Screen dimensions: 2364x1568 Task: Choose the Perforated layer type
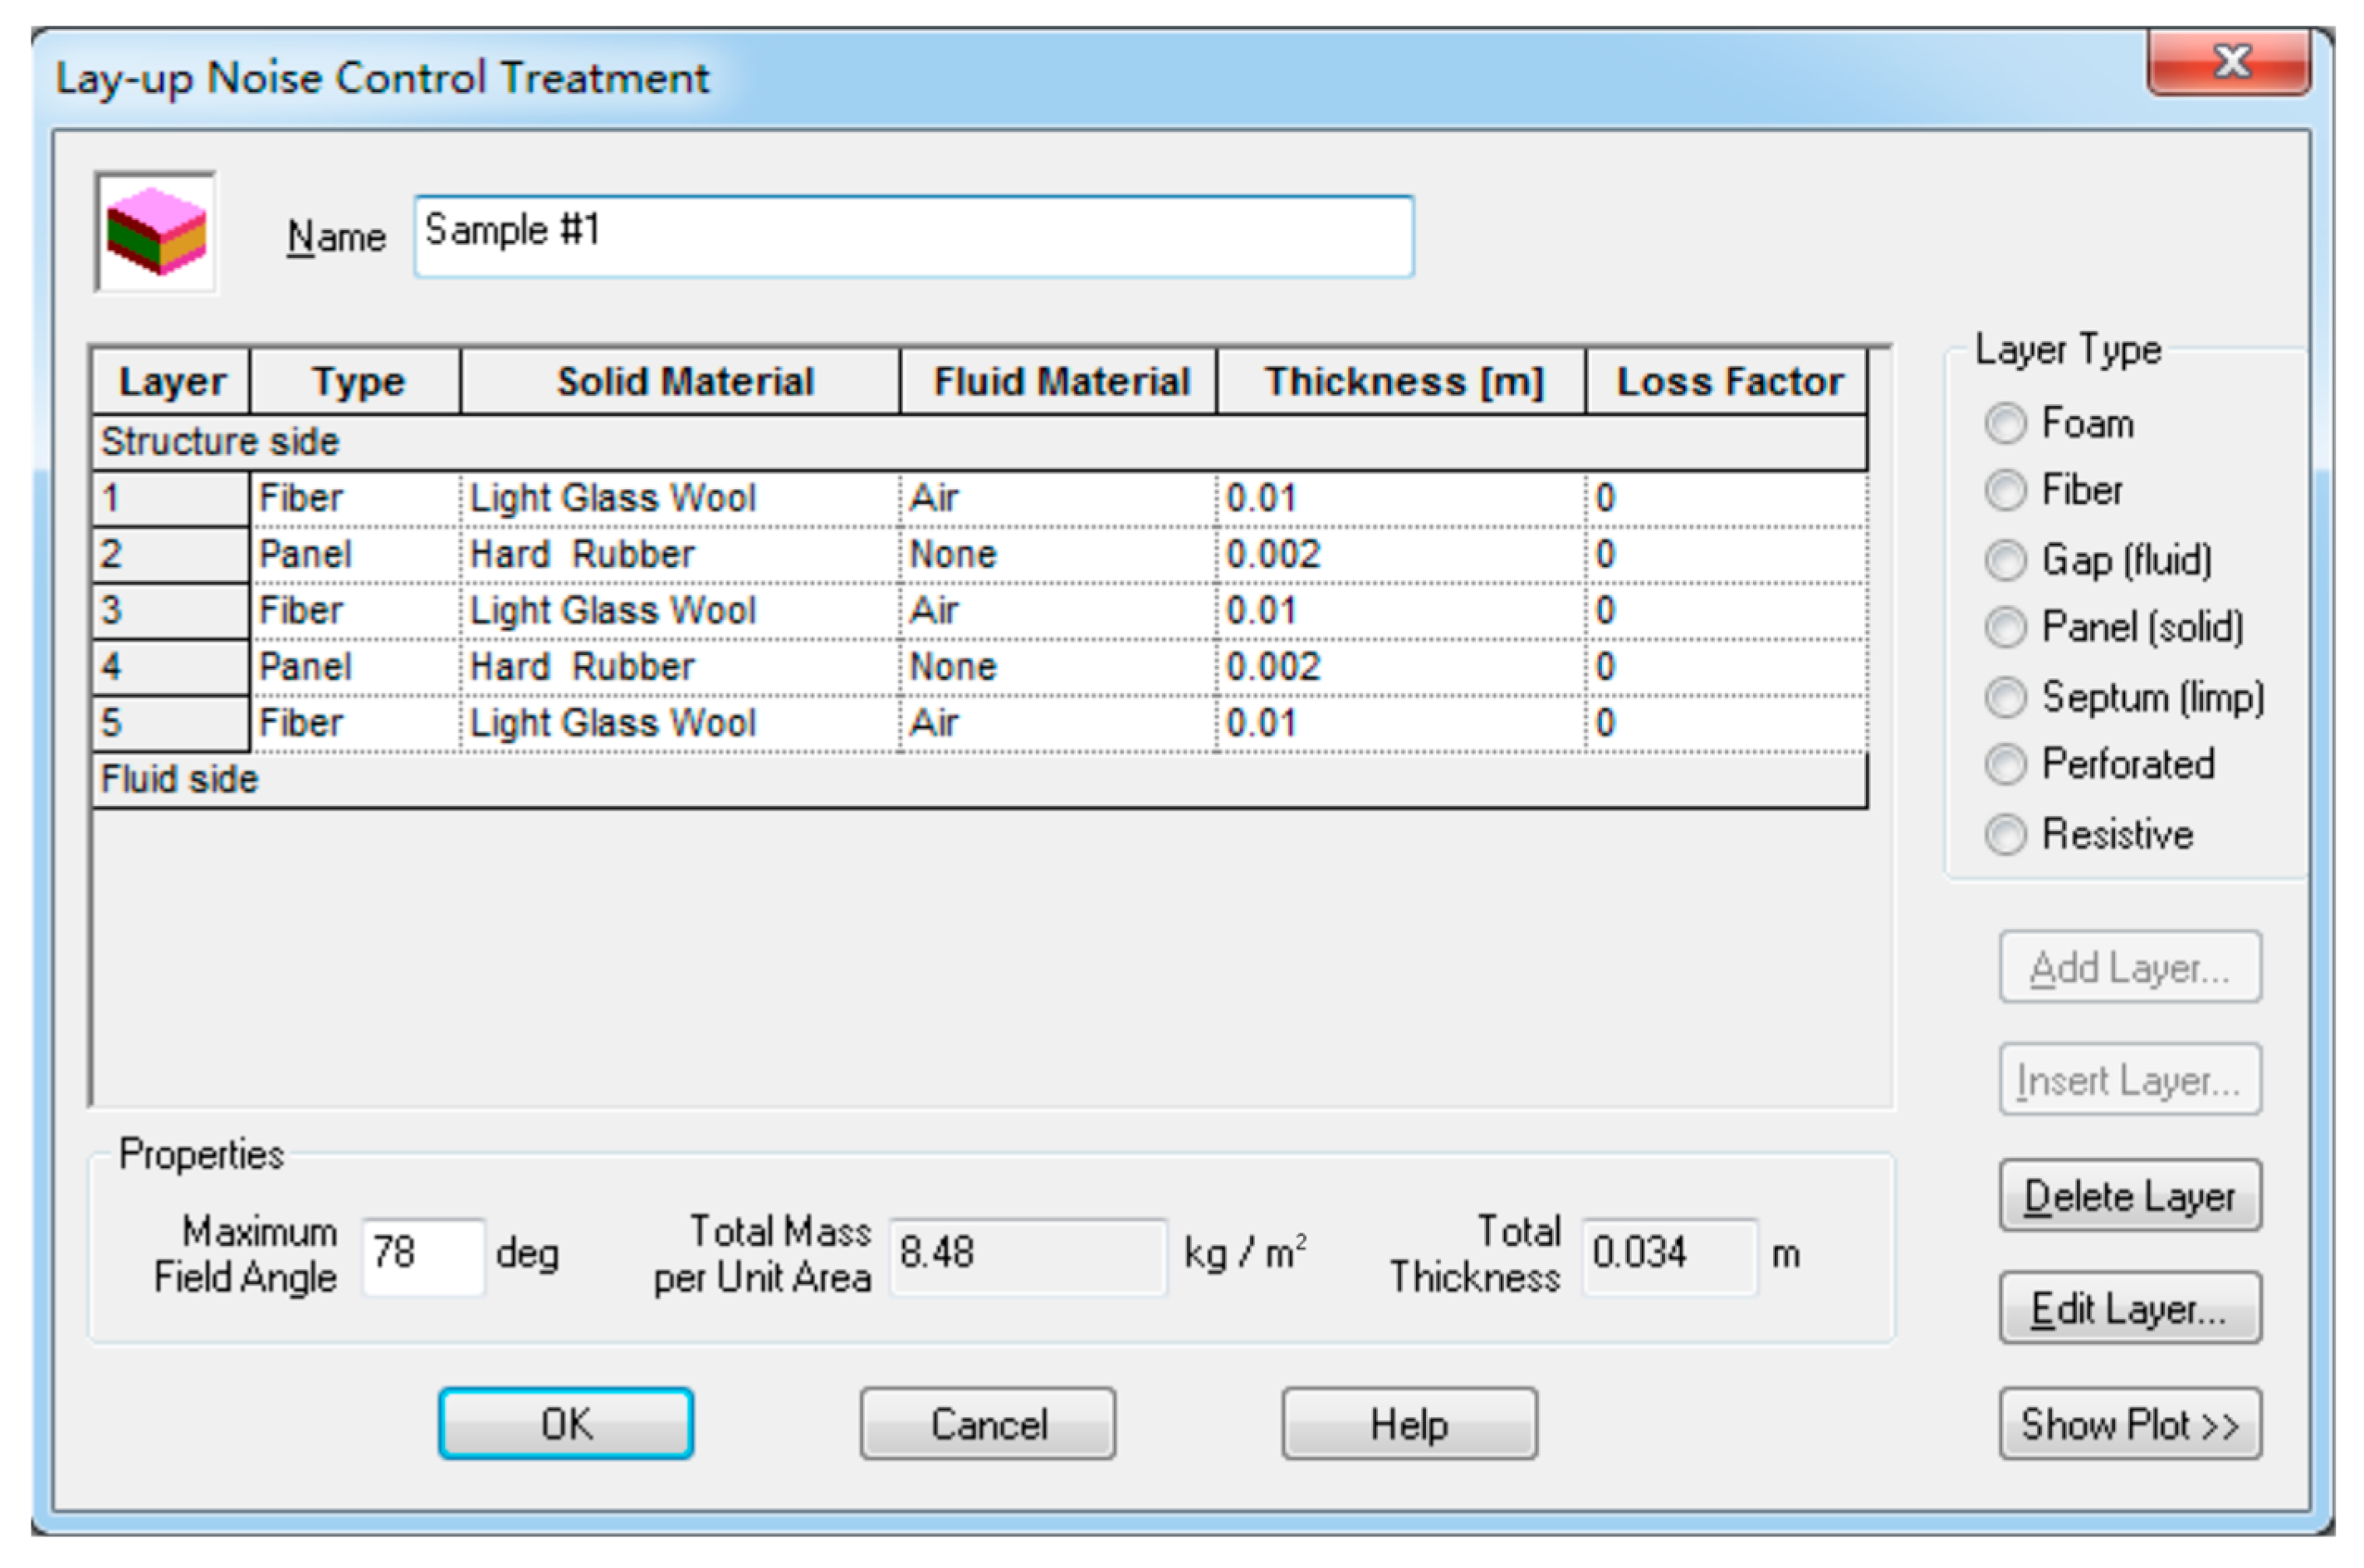(x=2005, y=764)
